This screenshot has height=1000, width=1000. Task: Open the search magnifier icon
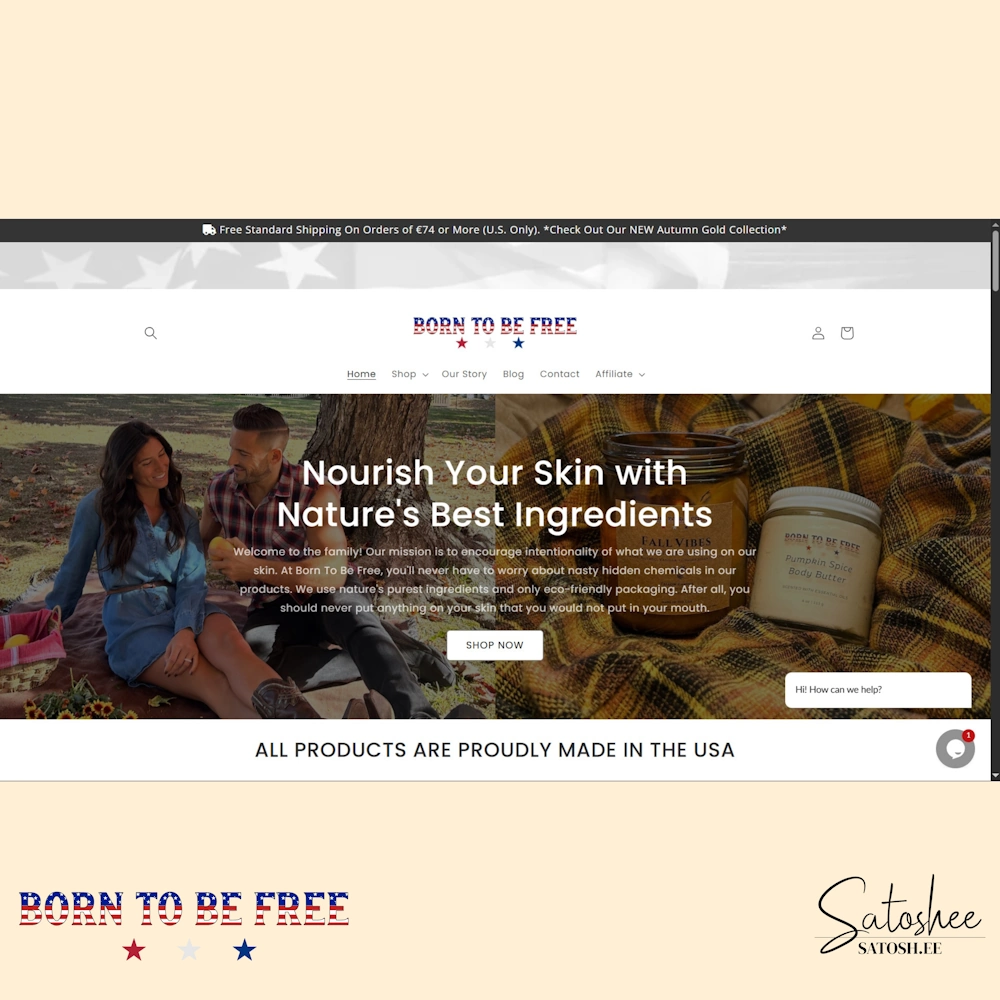[x=151, y=333]
